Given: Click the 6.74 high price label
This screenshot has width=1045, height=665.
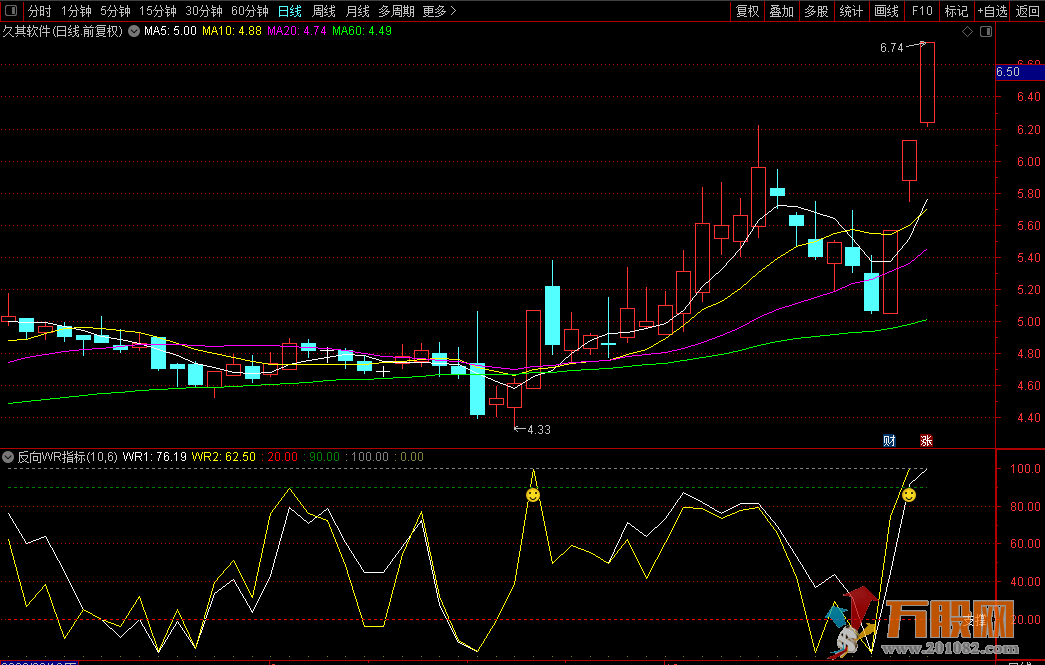Looking at the screenshot, I should tap(891, 48).
